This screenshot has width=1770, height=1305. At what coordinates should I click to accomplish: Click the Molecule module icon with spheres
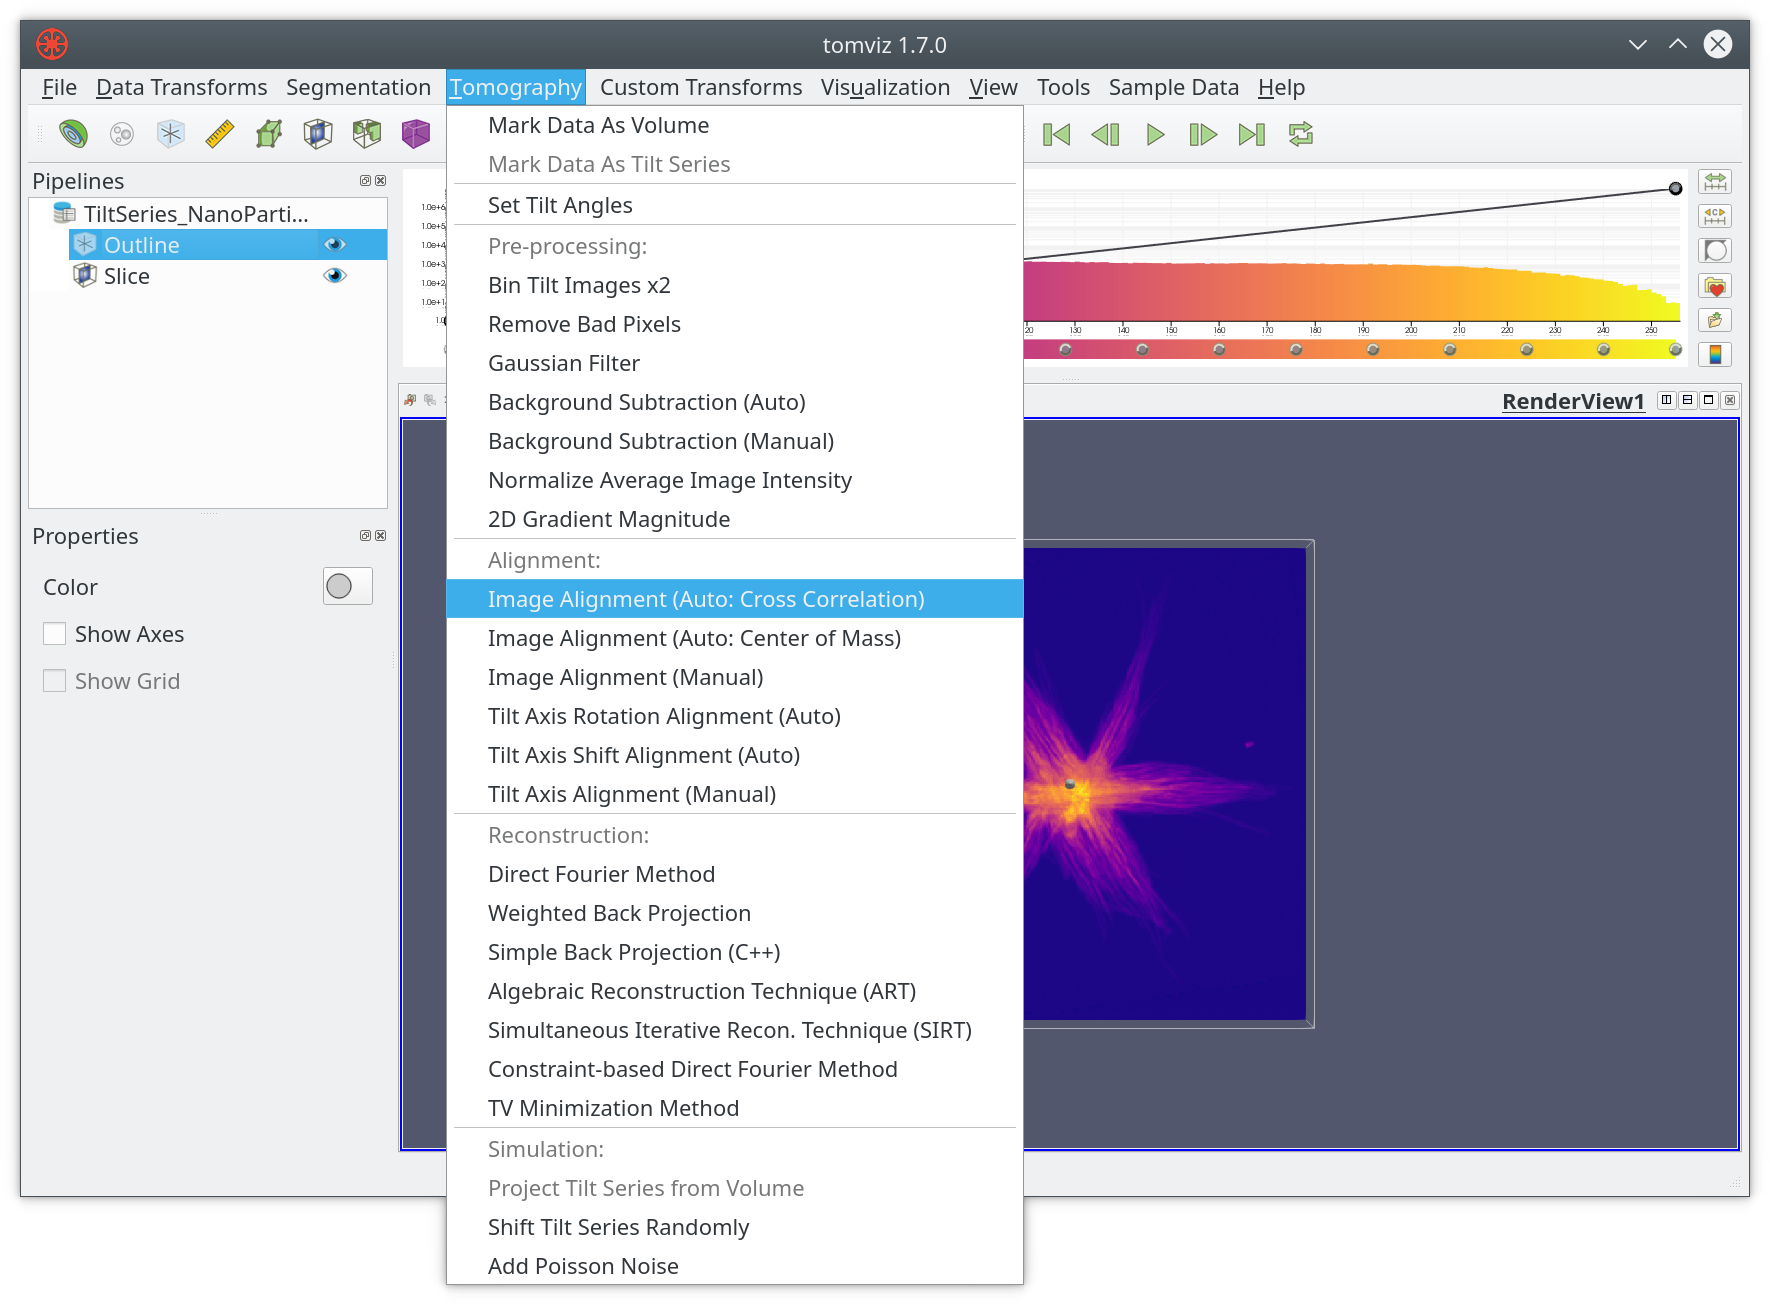coord(122,134)
